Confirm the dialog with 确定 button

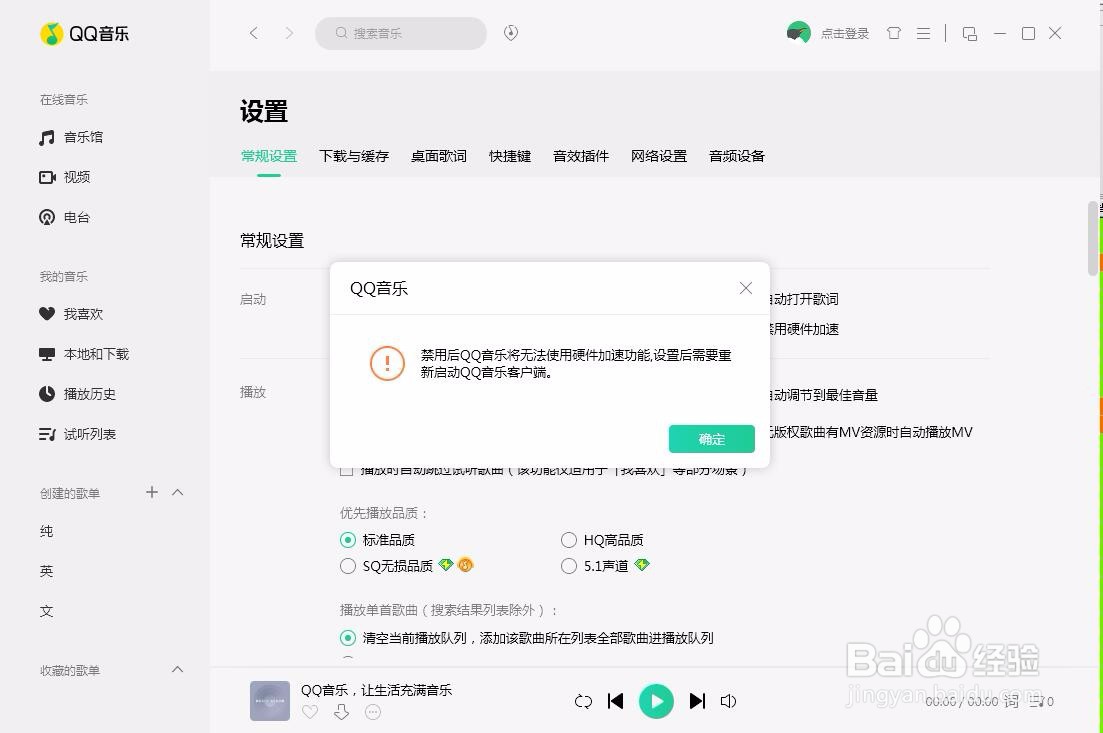[x=711, y=439]
